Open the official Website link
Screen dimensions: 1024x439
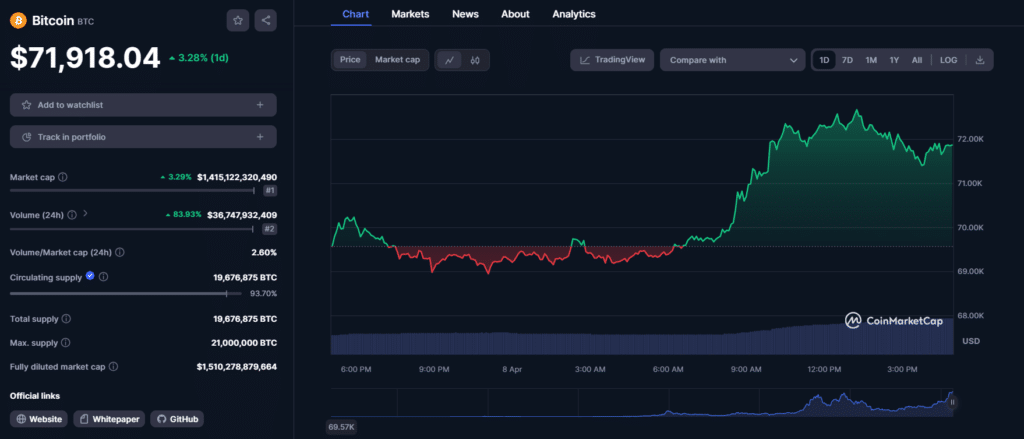pos(39,419)
